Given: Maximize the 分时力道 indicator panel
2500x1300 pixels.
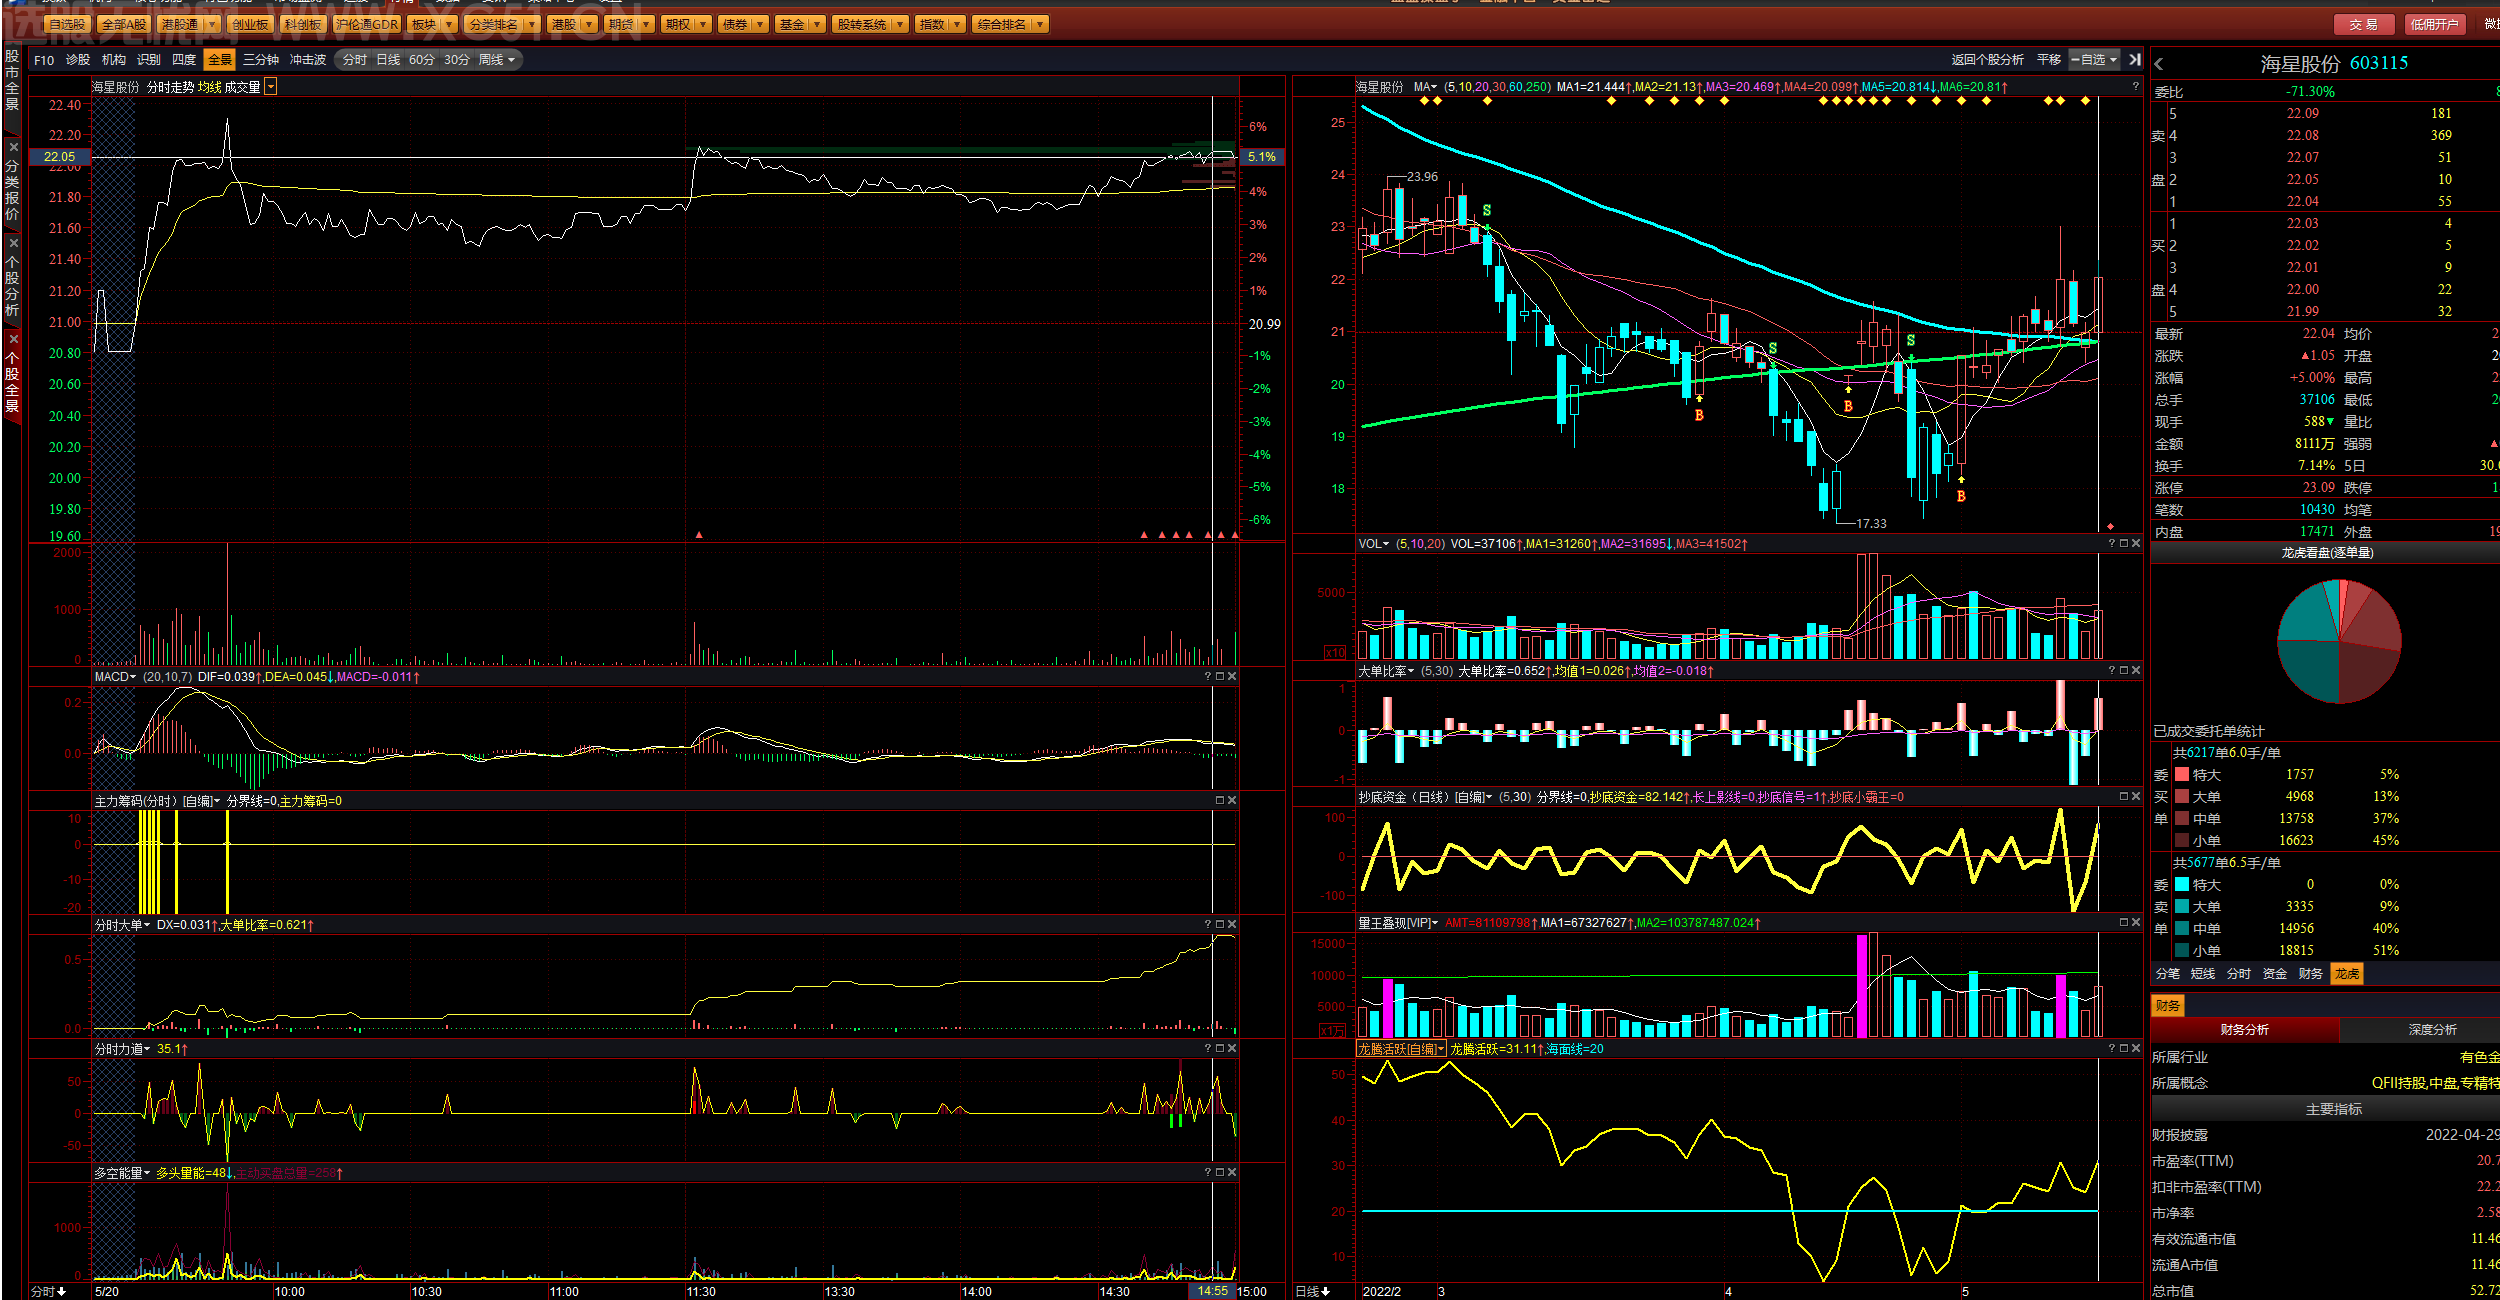Looking at the screenshot, I should click(1219, 1049).
